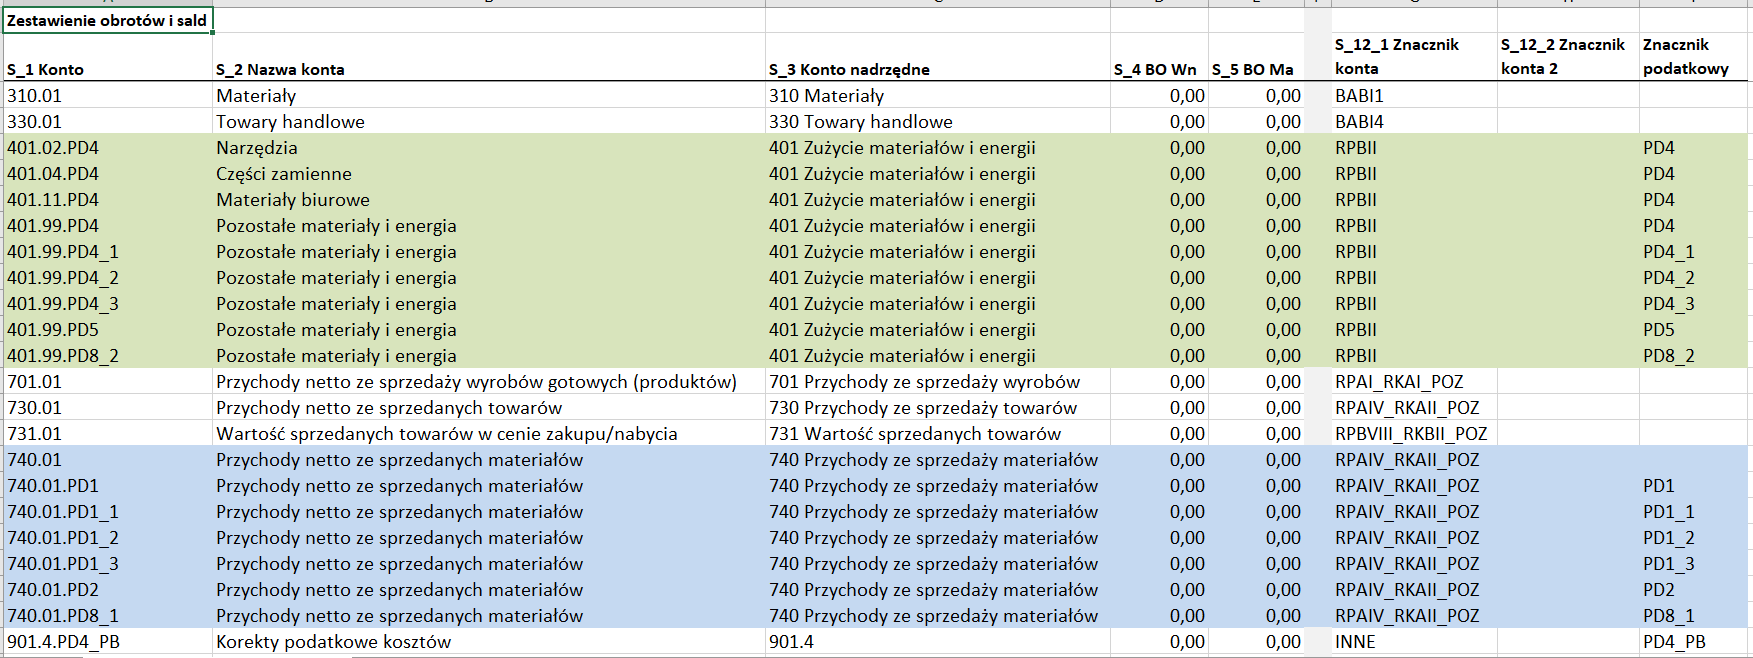Select account cell 701.01
The image size is (1753, 658).
point(107,381)
